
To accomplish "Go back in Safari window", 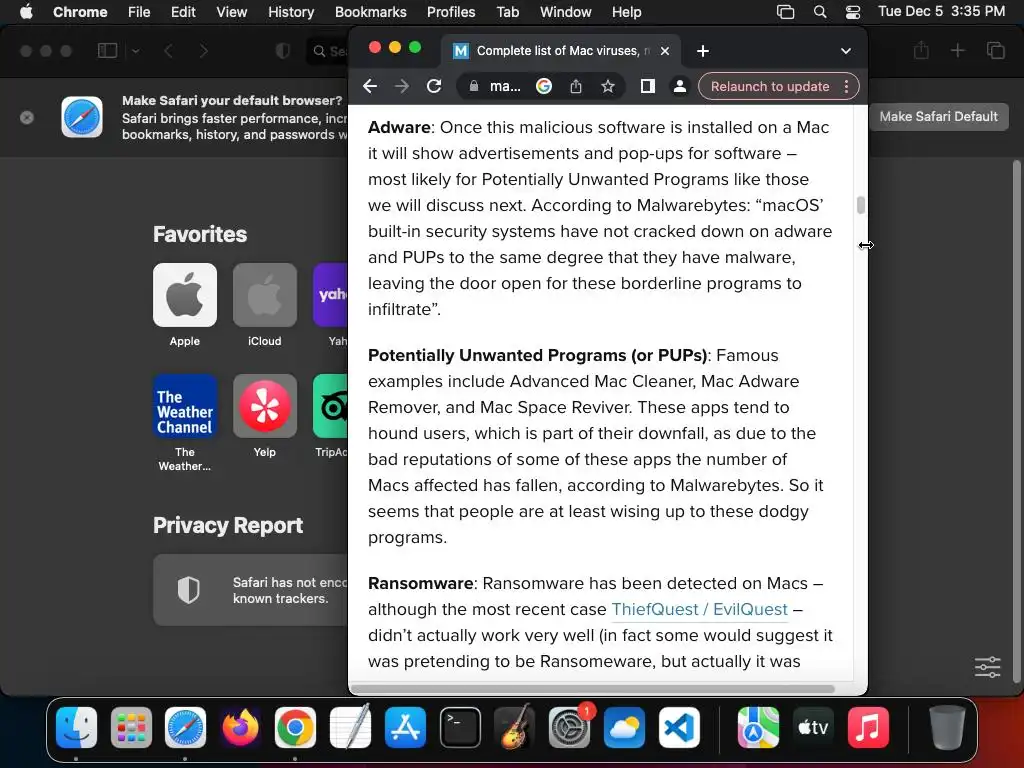I will pos(168,51).
